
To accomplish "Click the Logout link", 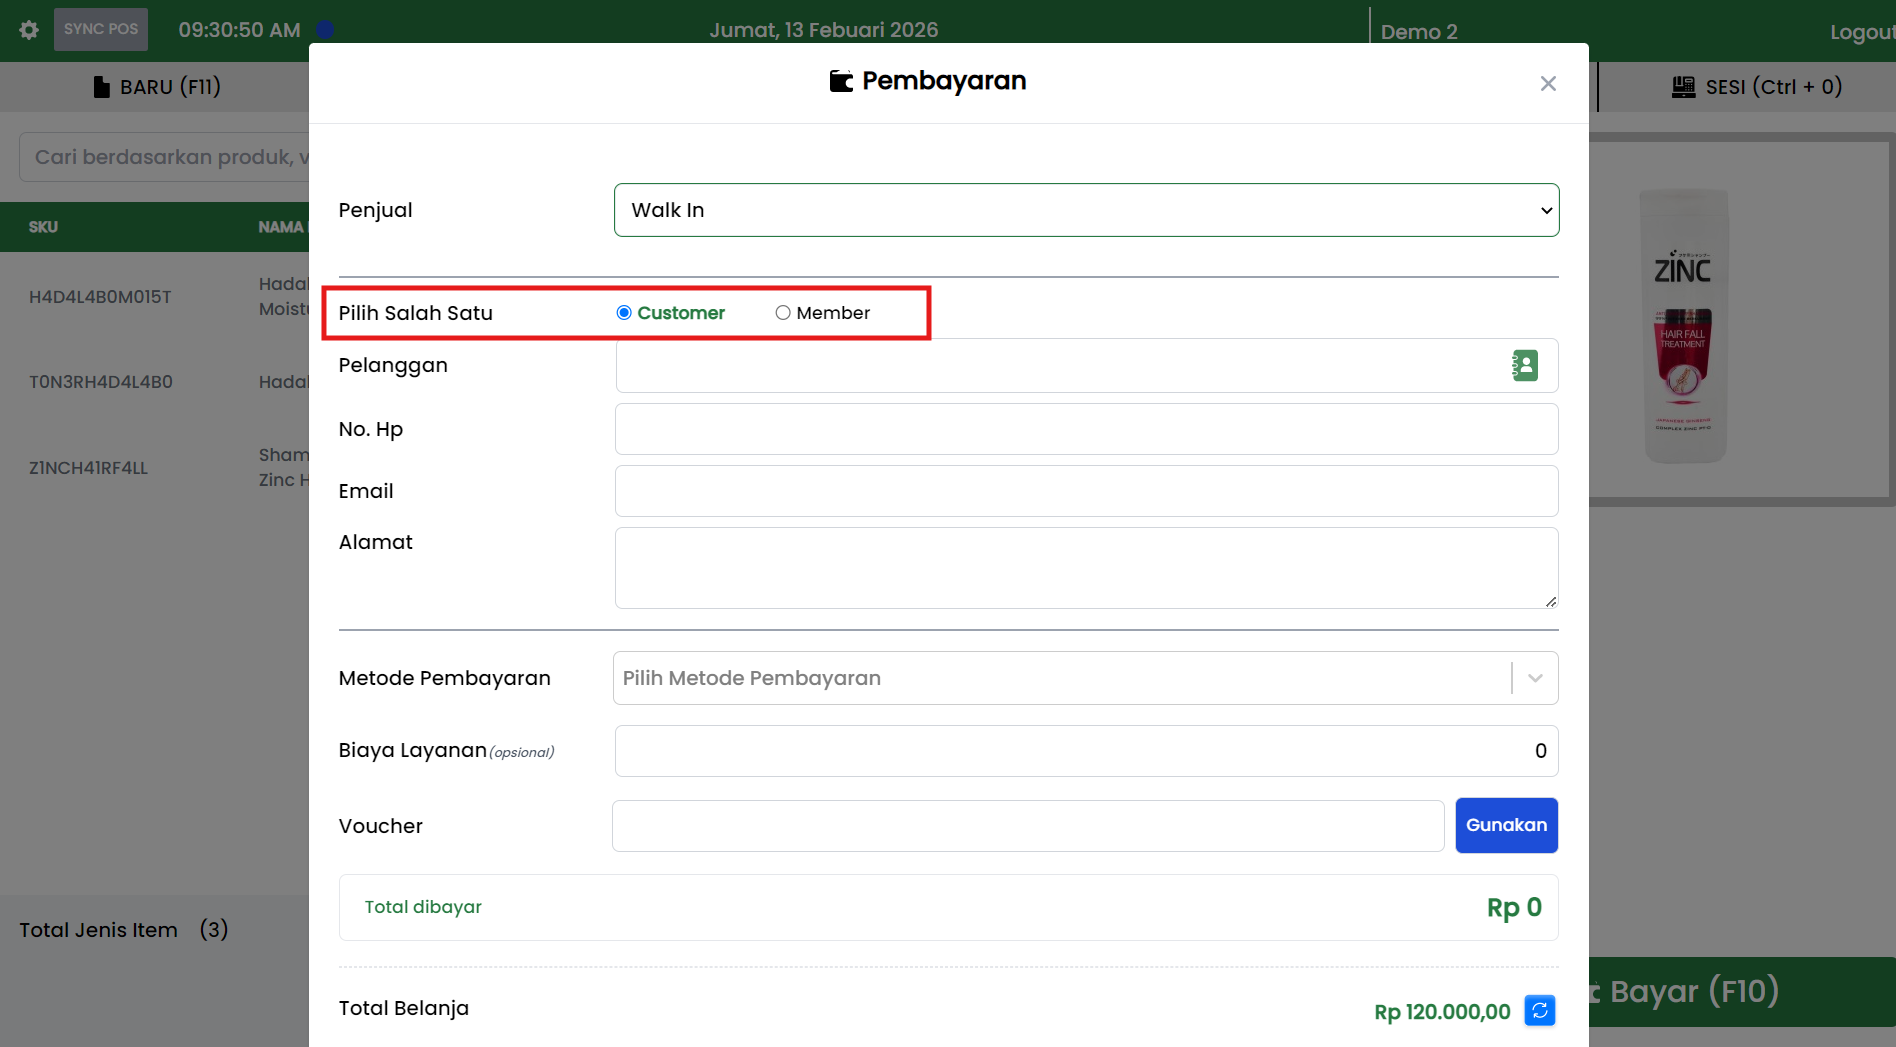I will (x=1860, y=32).
